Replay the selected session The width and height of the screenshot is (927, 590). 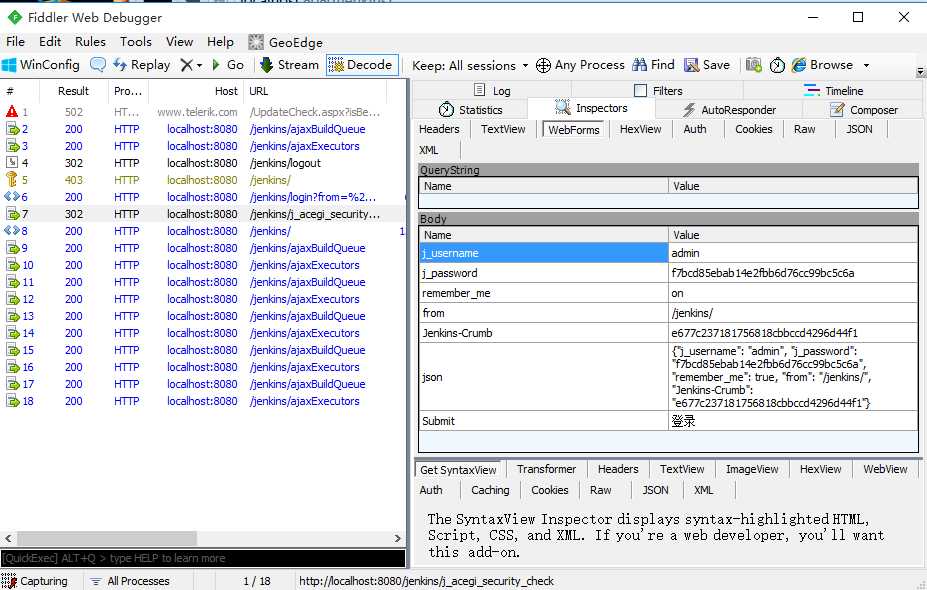(x=142, y=65)
